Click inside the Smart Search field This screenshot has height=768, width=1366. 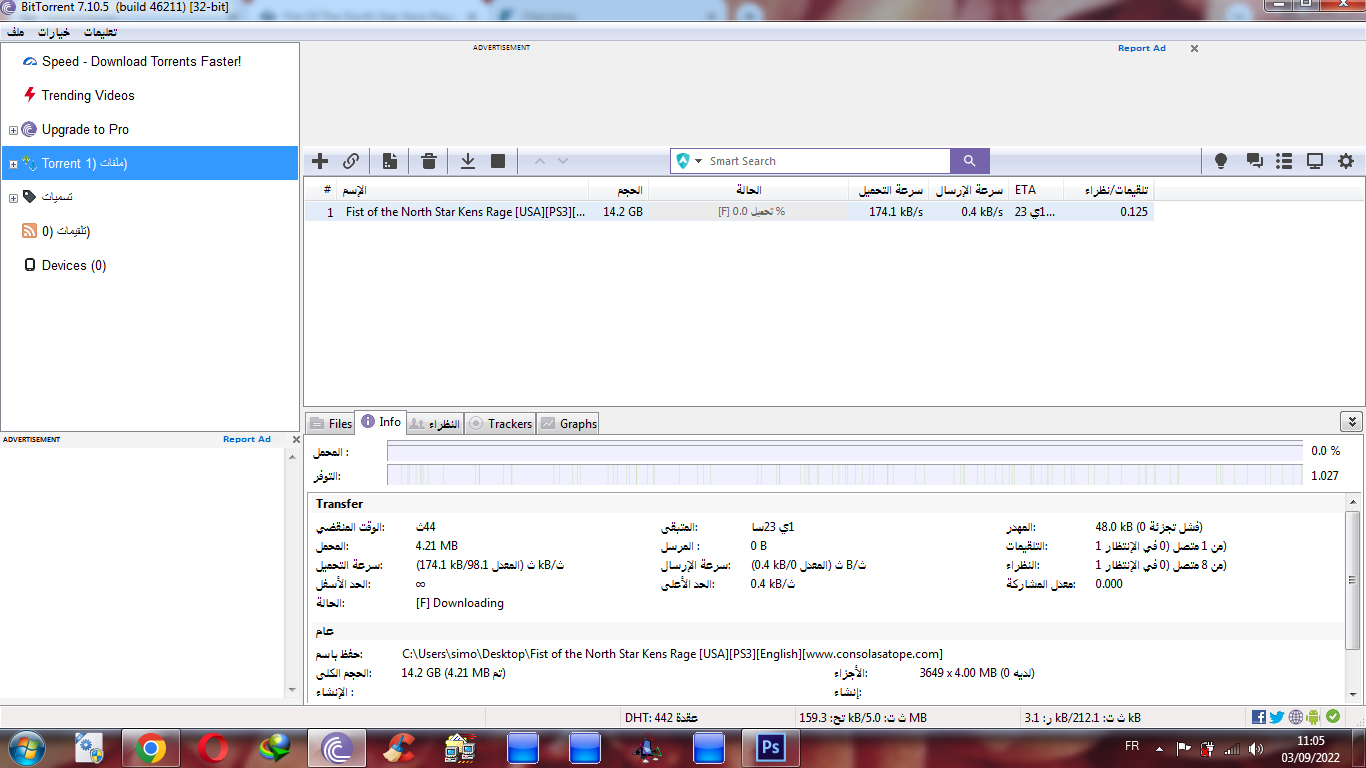(825, 161)
